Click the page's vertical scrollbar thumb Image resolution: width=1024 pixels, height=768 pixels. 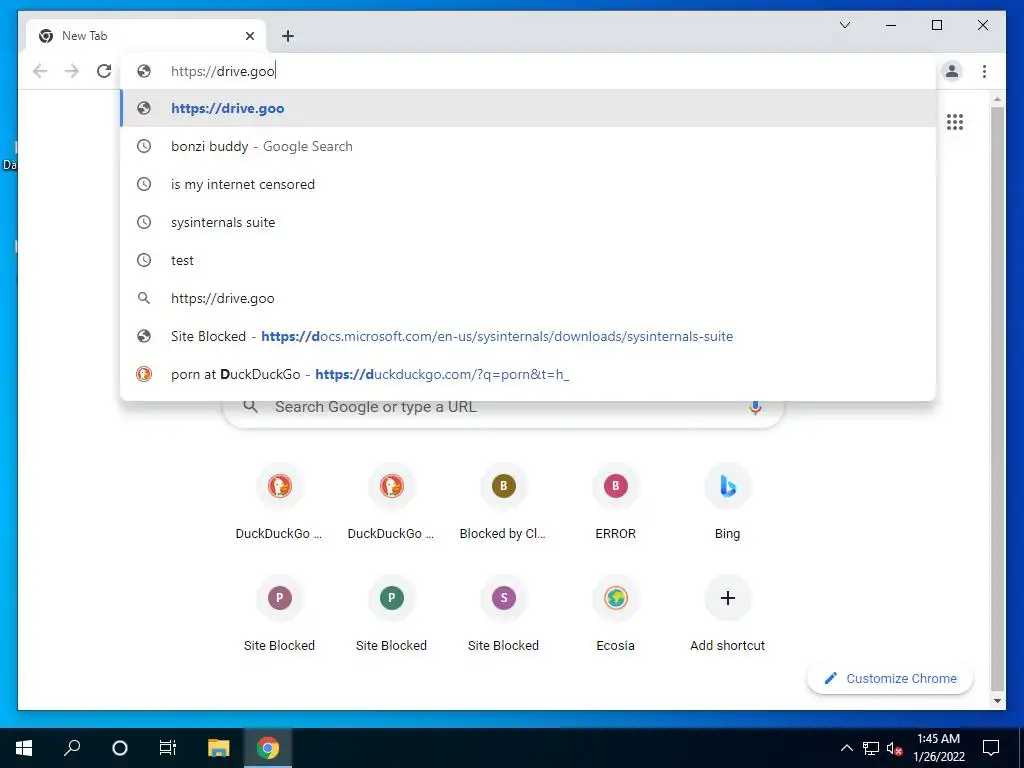pyautogui.click(x=997, y=398)
